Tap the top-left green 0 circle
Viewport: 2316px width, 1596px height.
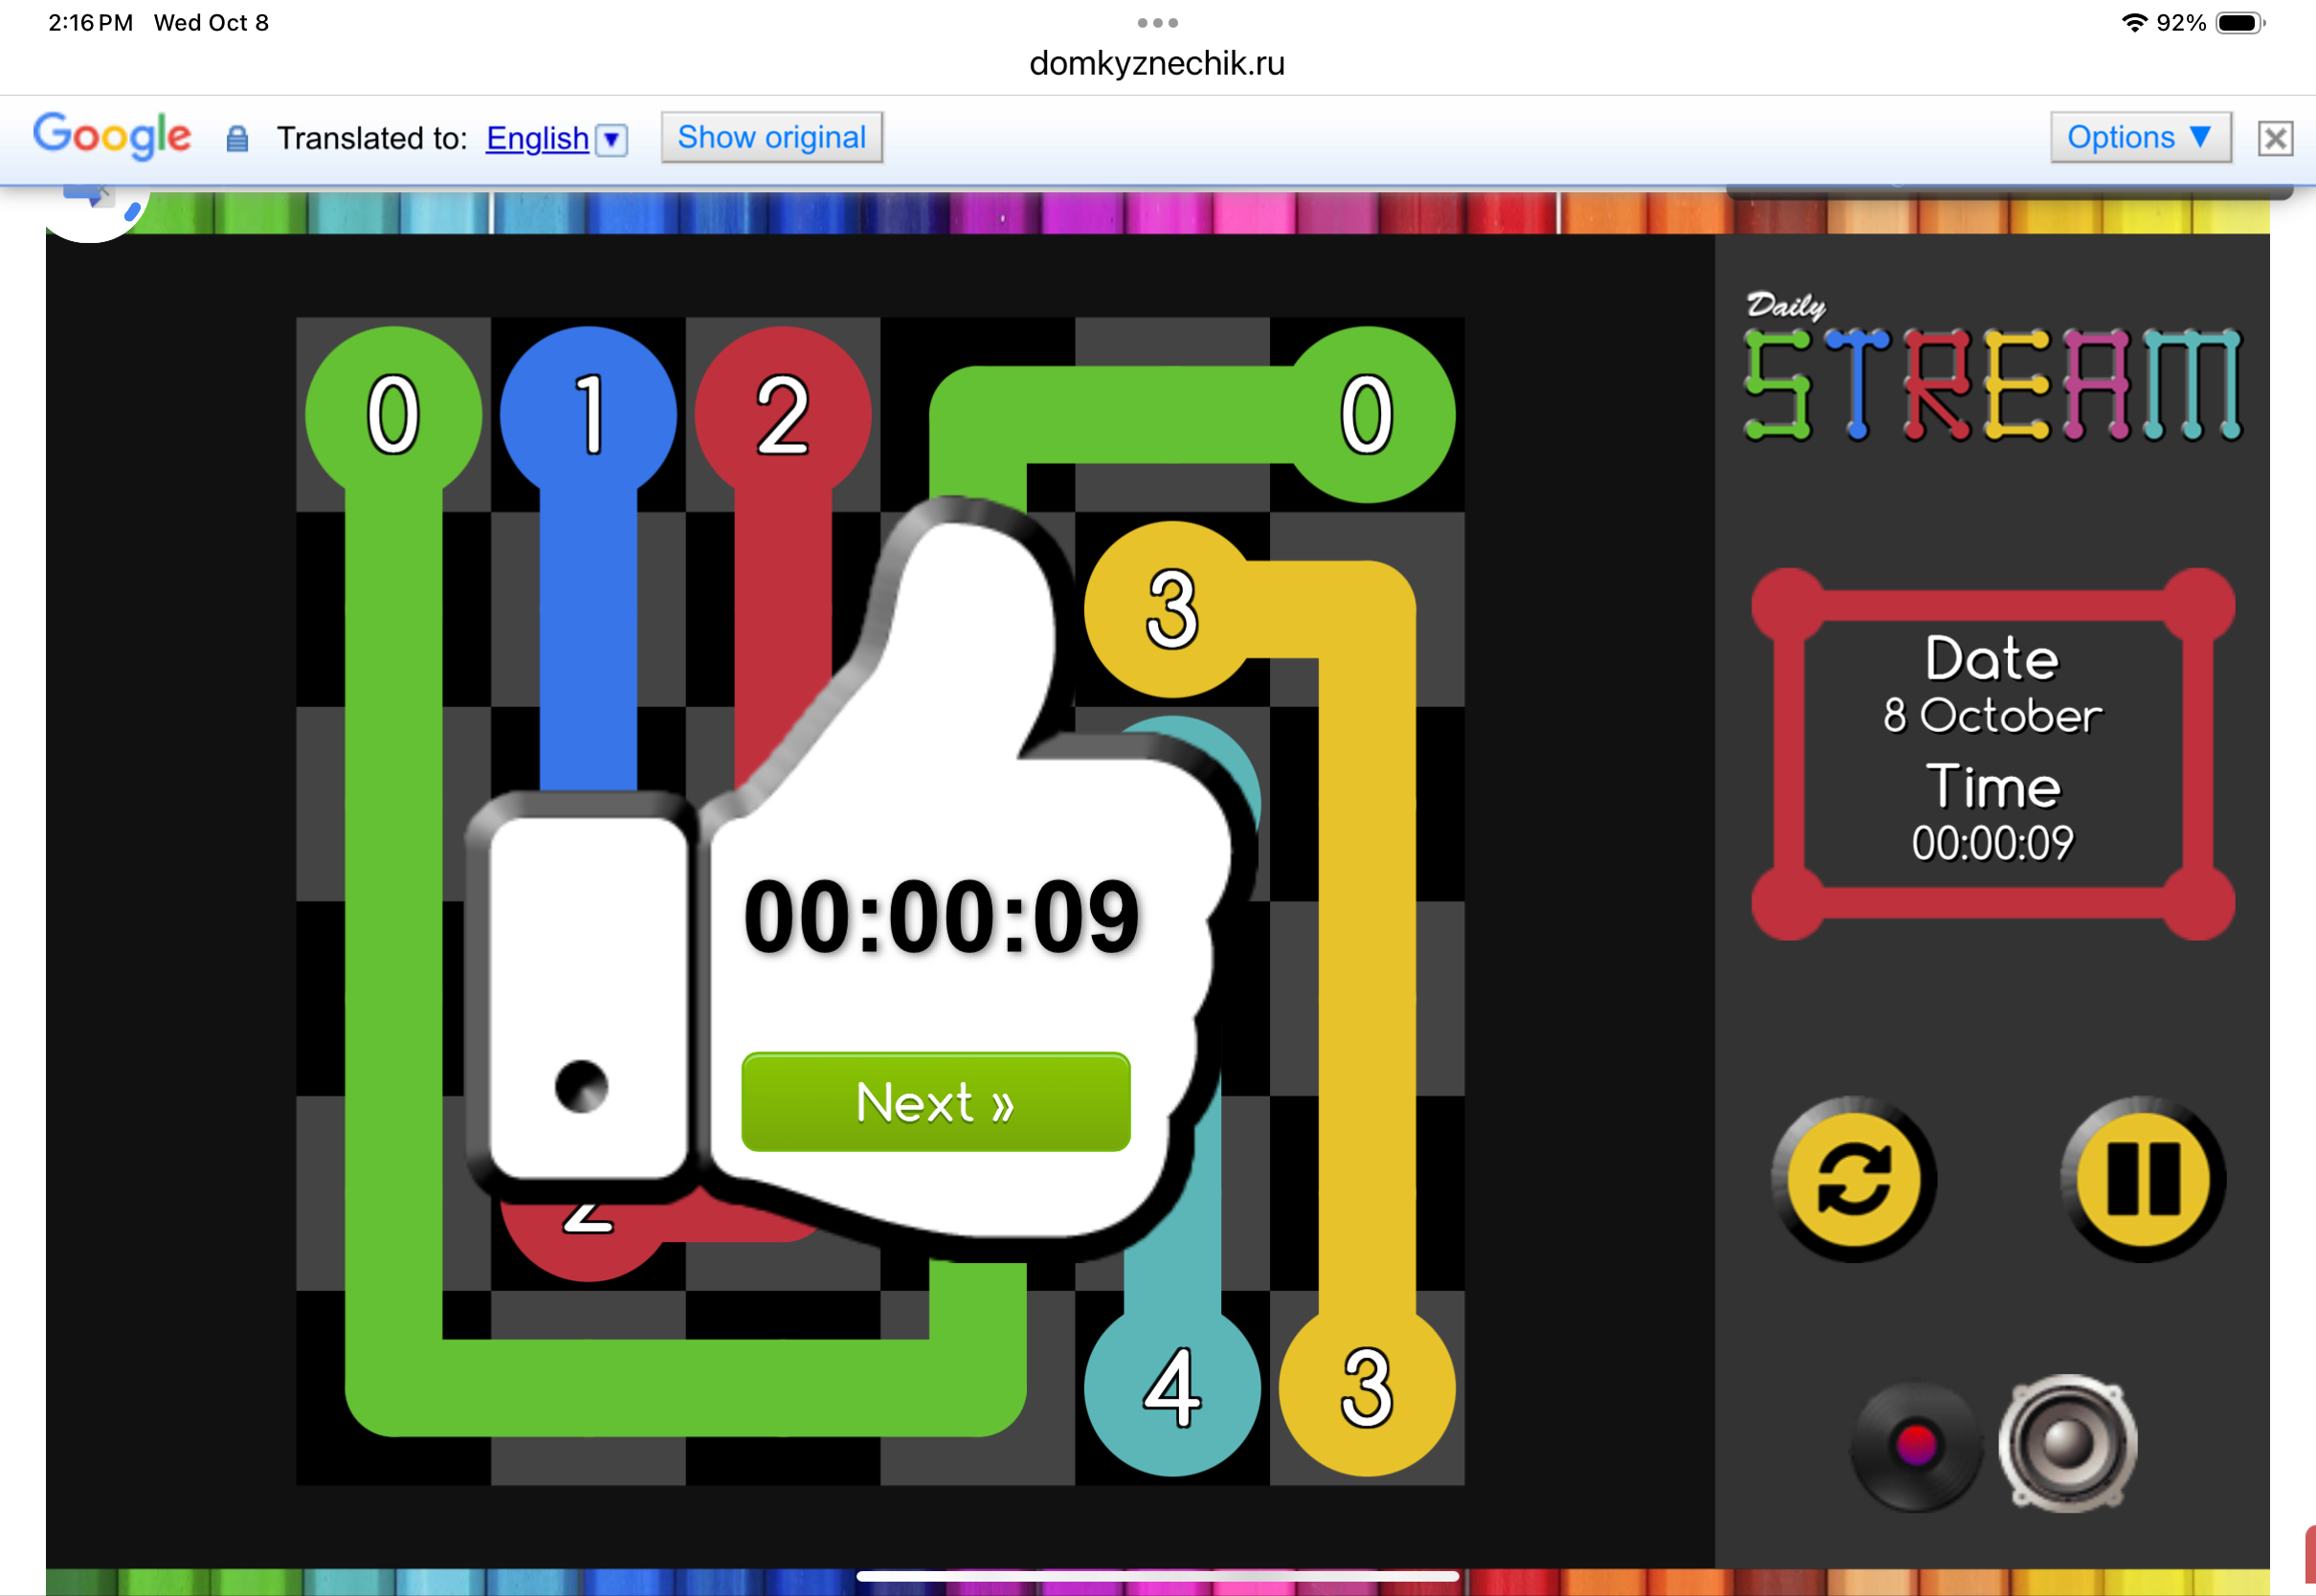[x=393, y=413]
